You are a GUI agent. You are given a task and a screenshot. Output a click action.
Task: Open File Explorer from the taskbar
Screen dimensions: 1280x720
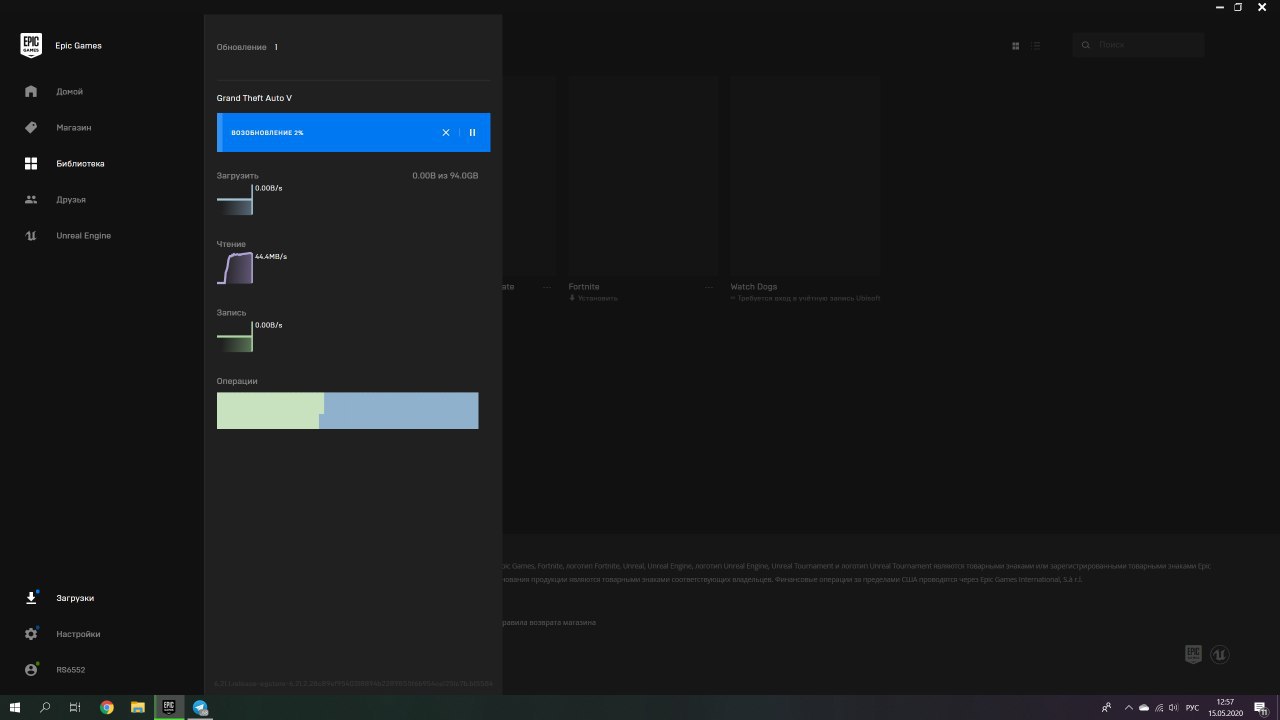point(138,707)
